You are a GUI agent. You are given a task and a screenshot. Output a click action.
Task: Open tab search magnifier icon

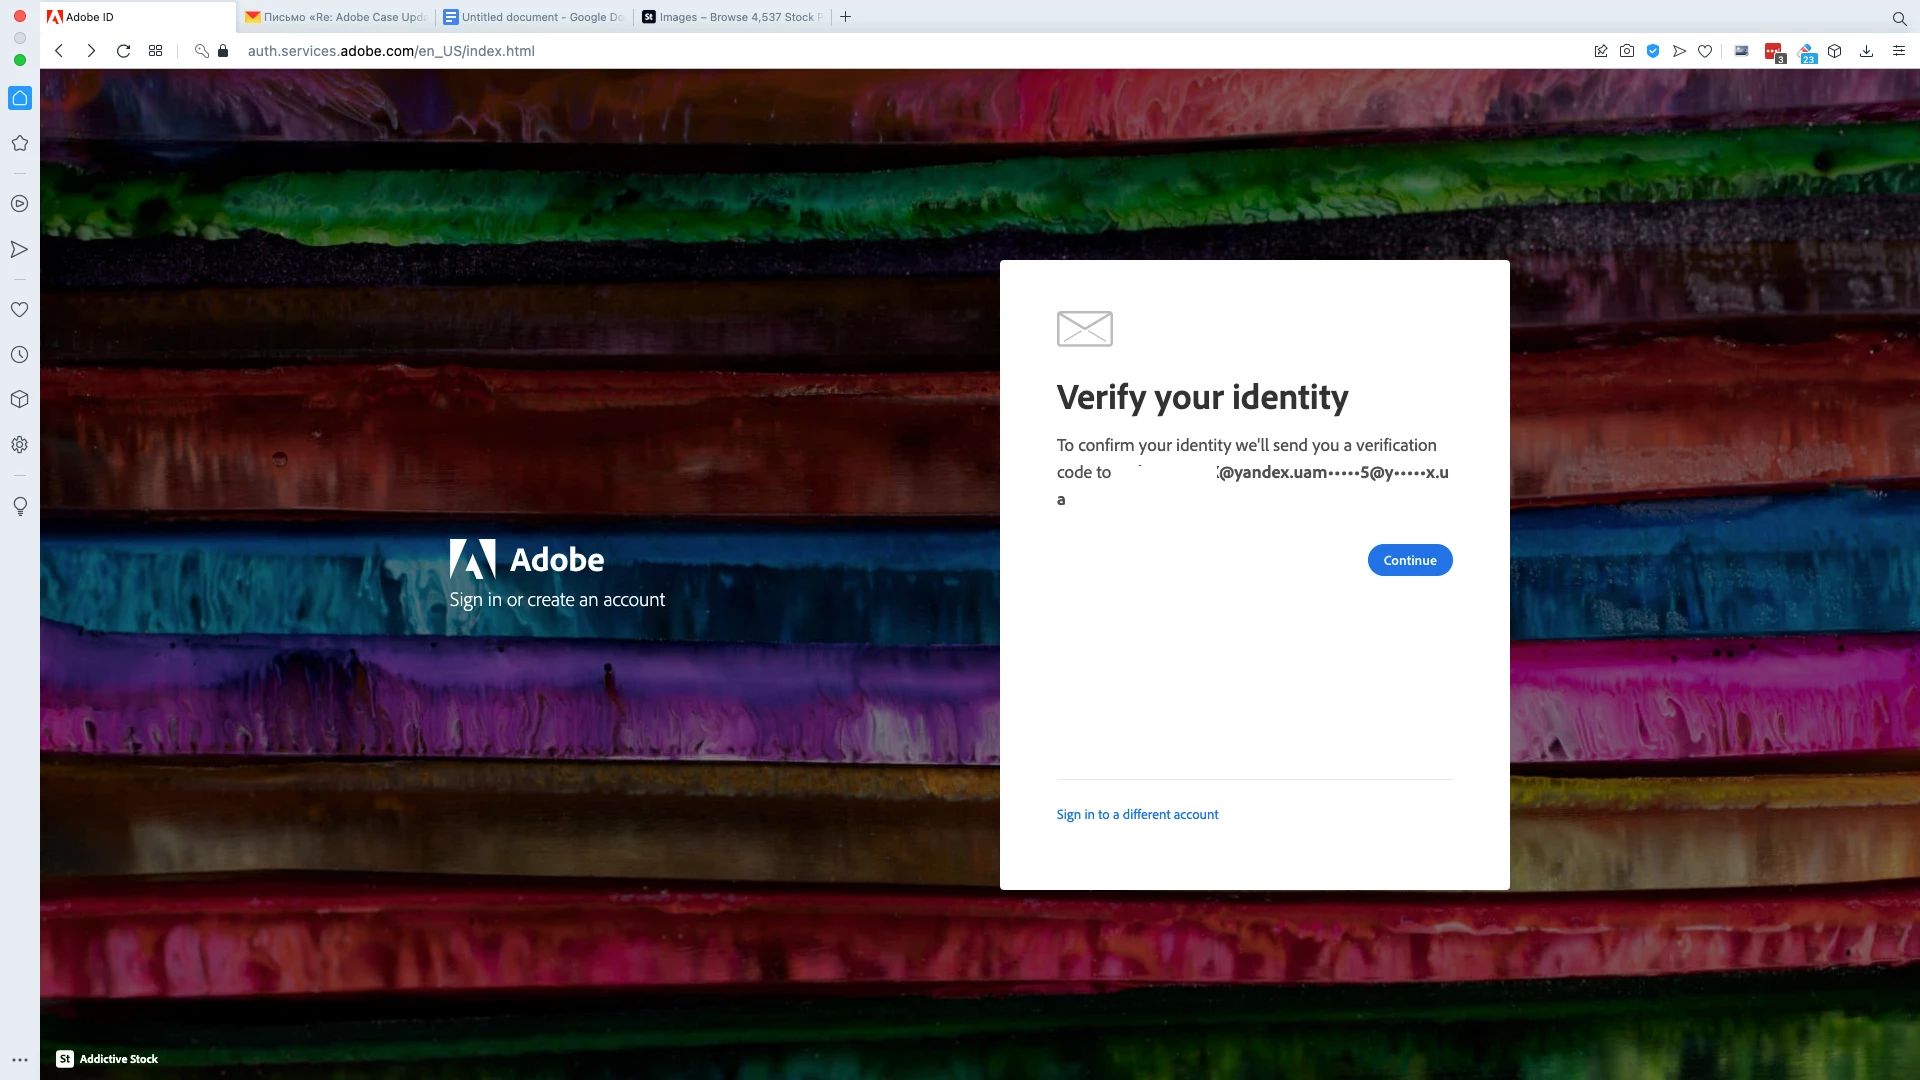point(1899,18)
